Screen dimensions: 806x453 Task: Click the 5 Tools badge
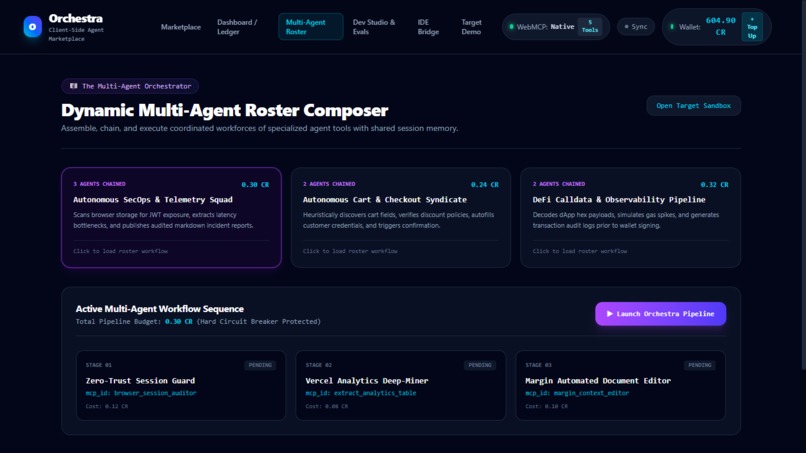click(x=590, y=26)
